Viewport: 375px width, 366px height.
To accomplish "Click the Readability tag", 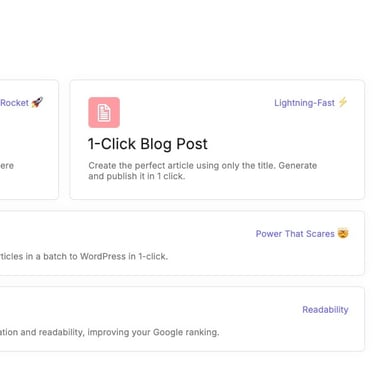I will point(325,310).
